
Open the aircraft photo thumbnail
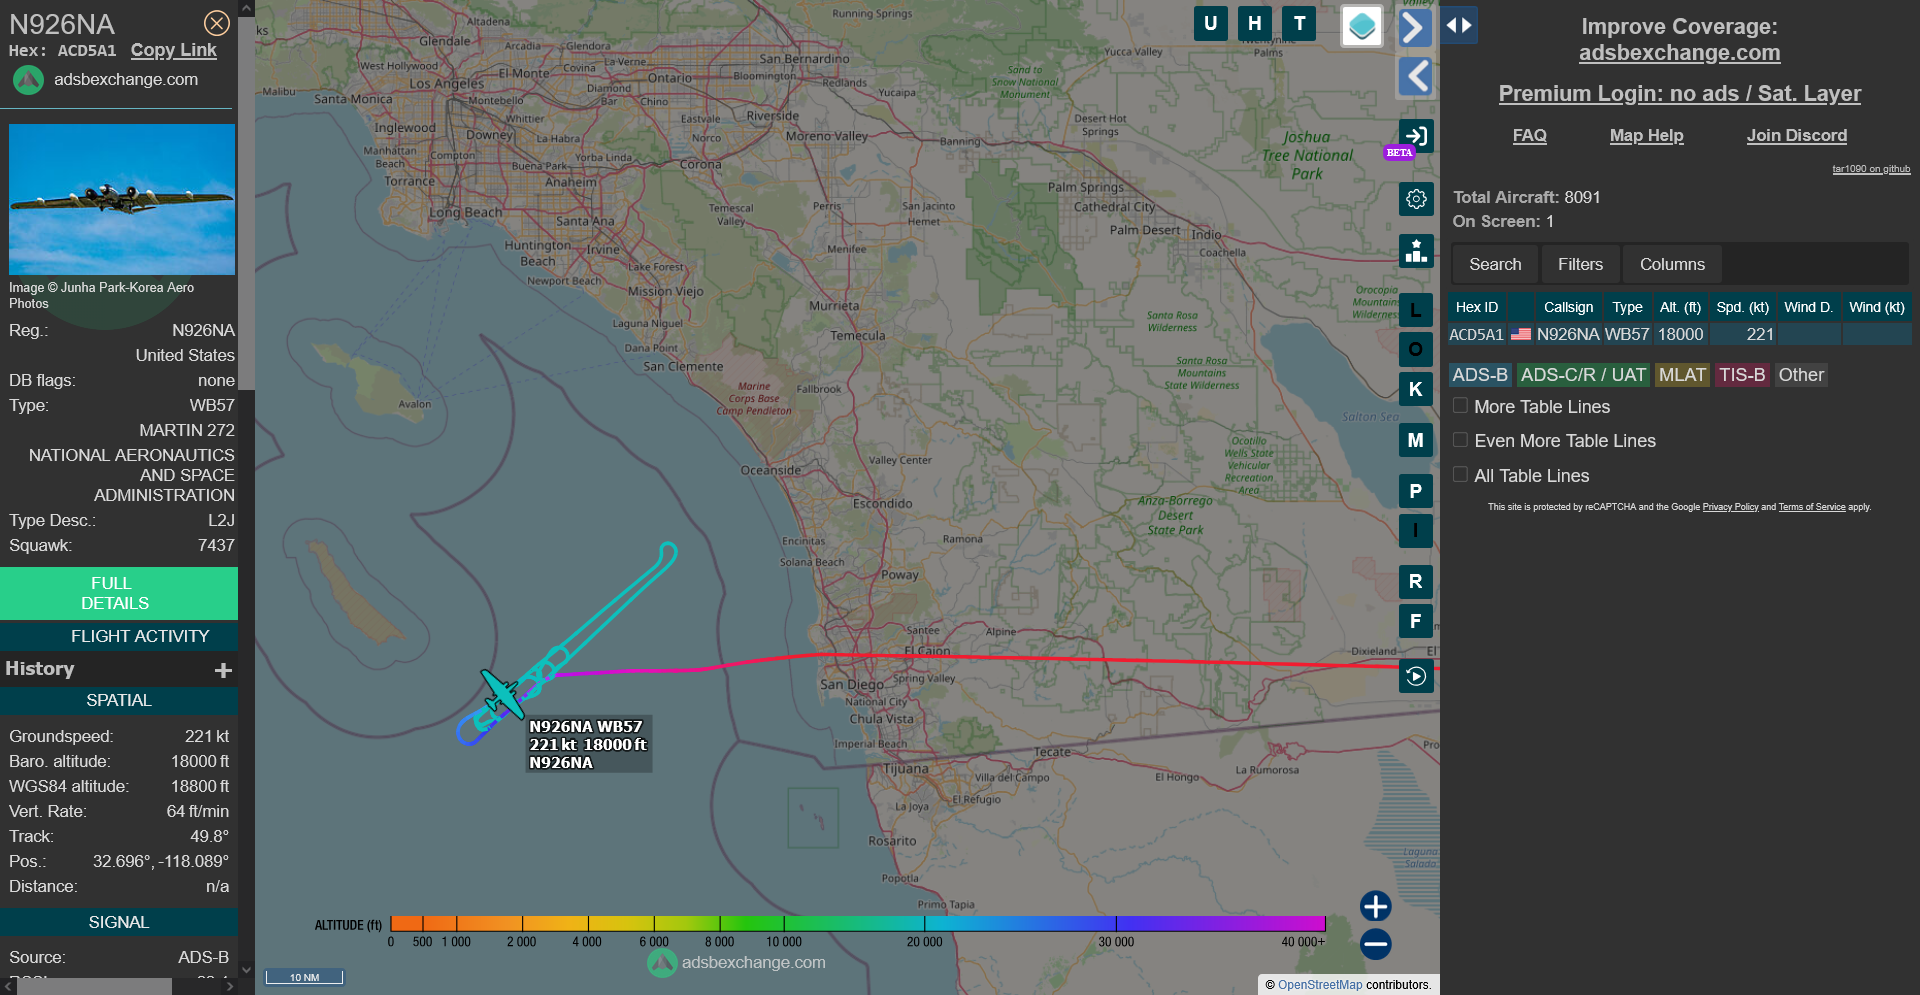coord(122,199)
